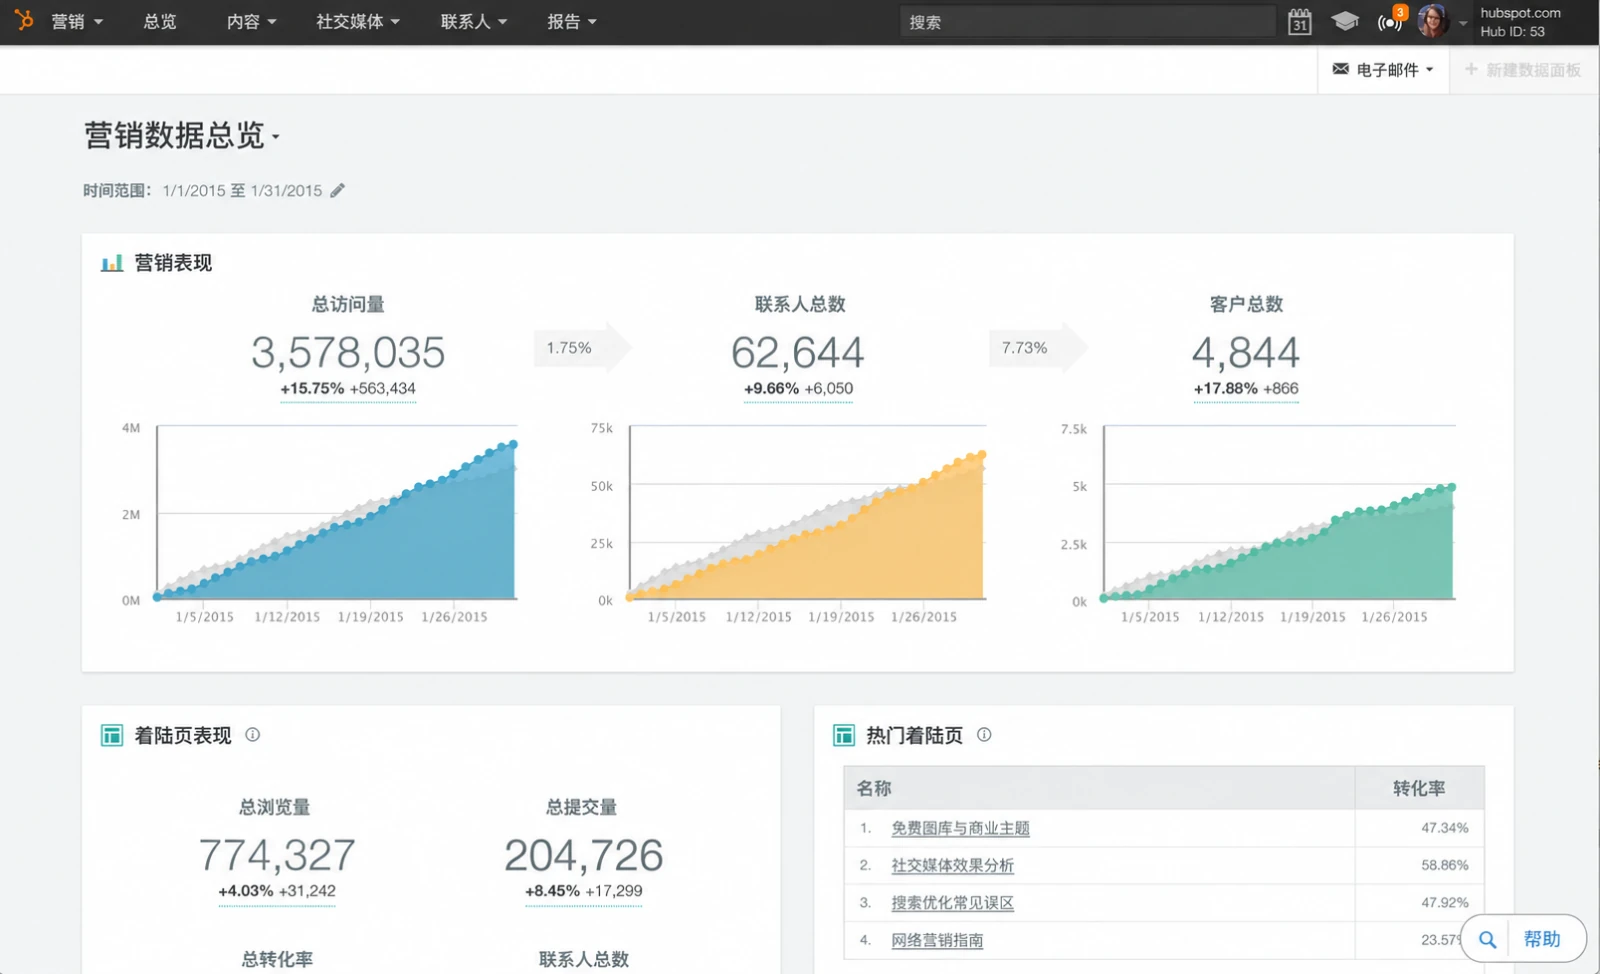
Task: Click 新建数据面板 button
Action: click(x=1523, y=70)
